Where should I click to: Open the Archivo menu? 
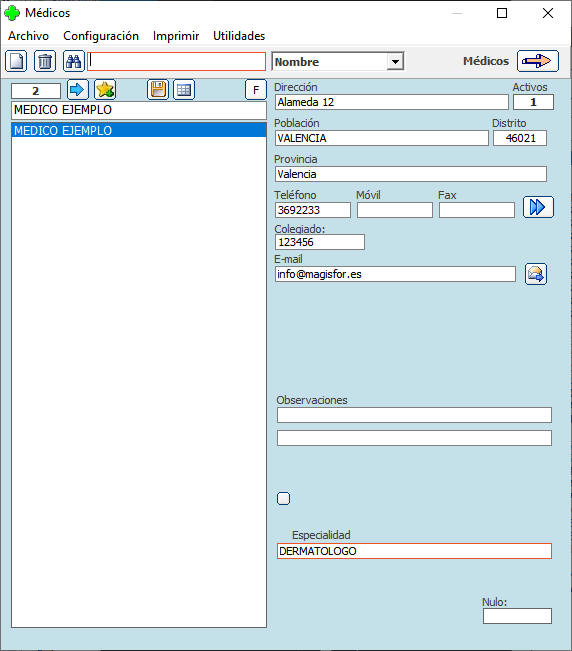[28, 36]
